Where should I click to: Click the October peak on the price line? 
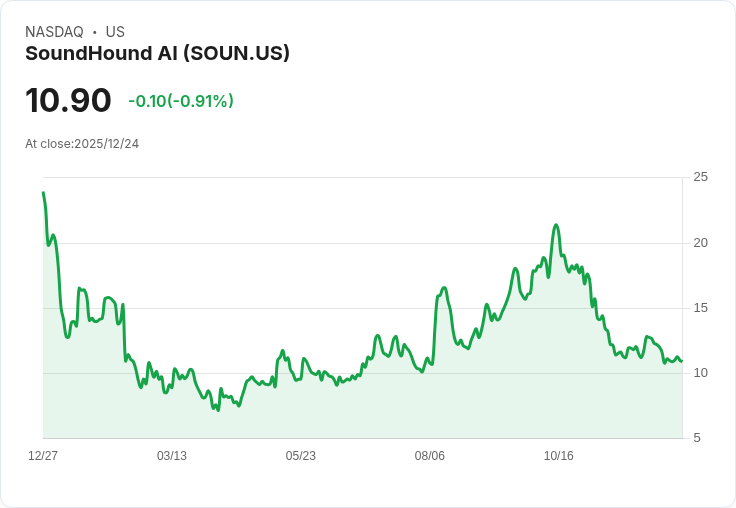[556, 225]
